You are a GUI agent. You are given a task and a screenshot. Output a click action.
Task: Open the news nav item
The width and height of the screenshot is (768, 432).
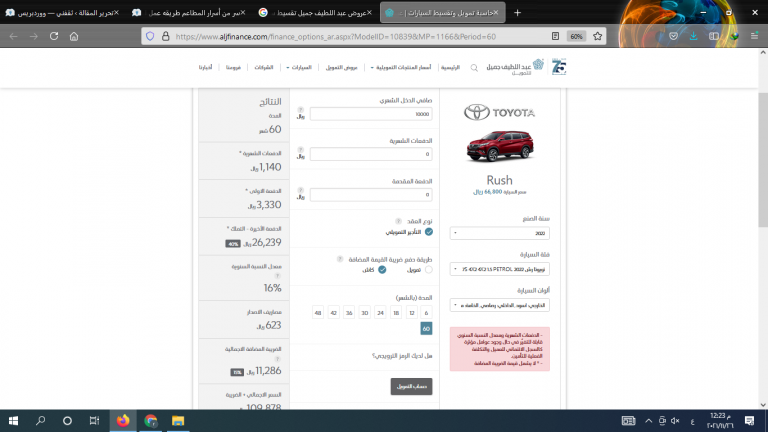[205, 68]
